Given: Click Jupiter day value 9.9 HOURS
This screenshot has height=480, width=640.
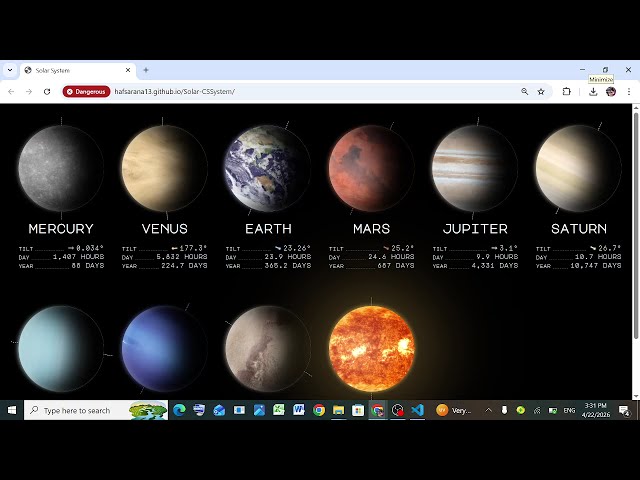Looking at the screenshot, I should [x=497, y=257].
